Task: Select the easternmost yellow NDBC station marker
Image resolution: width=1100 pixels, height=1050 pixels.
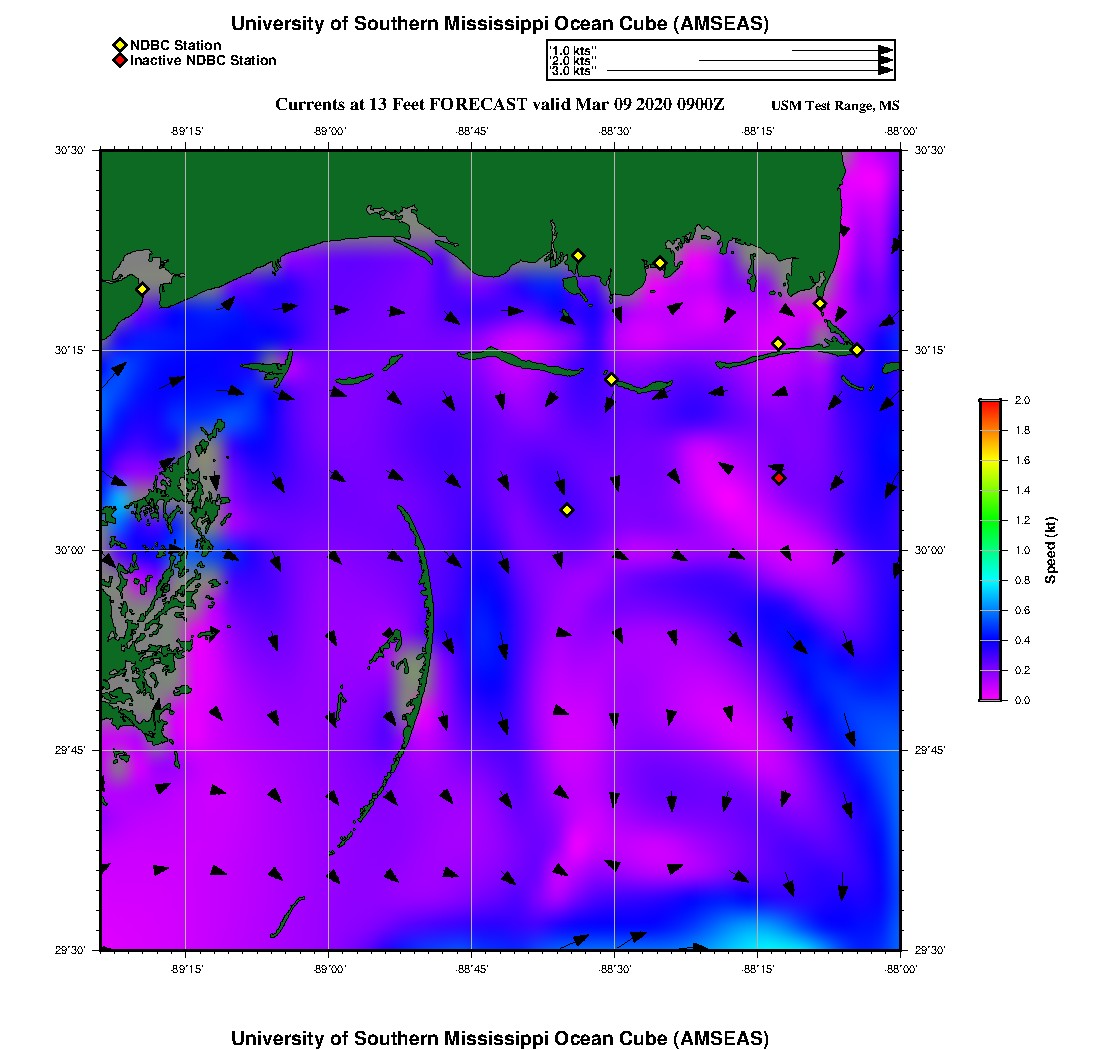Action: 857,350
